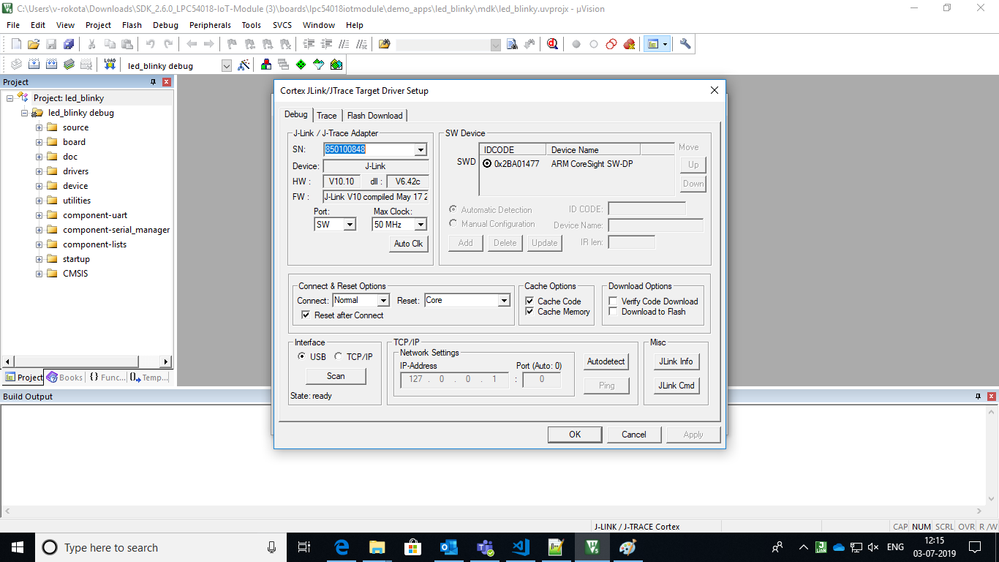Viewport: 999px width, 562px height.
Task: Click the JLink Cmd button
Action: pyautogui.click(x=676, y=385)
